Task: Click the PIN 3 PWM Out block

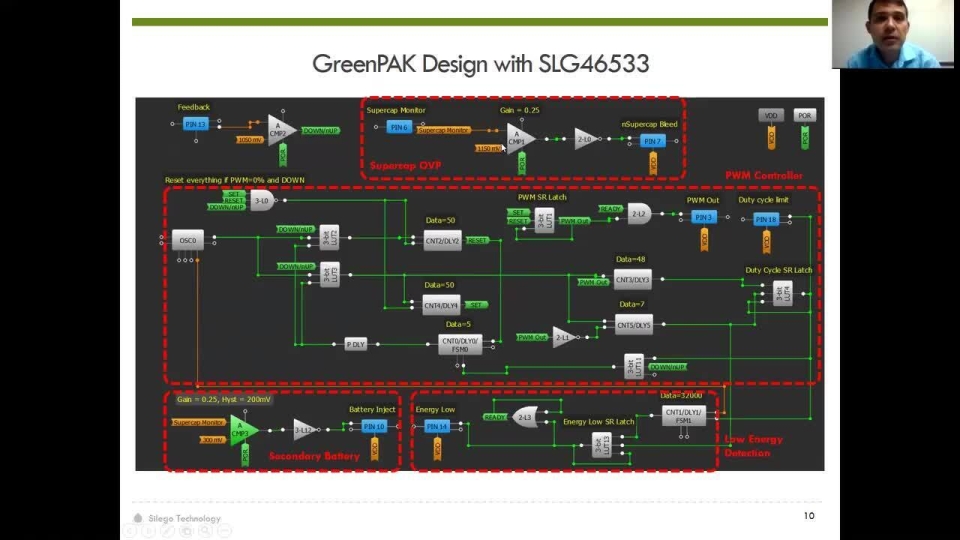Action: pyautogui.click(x=703, y=217)
